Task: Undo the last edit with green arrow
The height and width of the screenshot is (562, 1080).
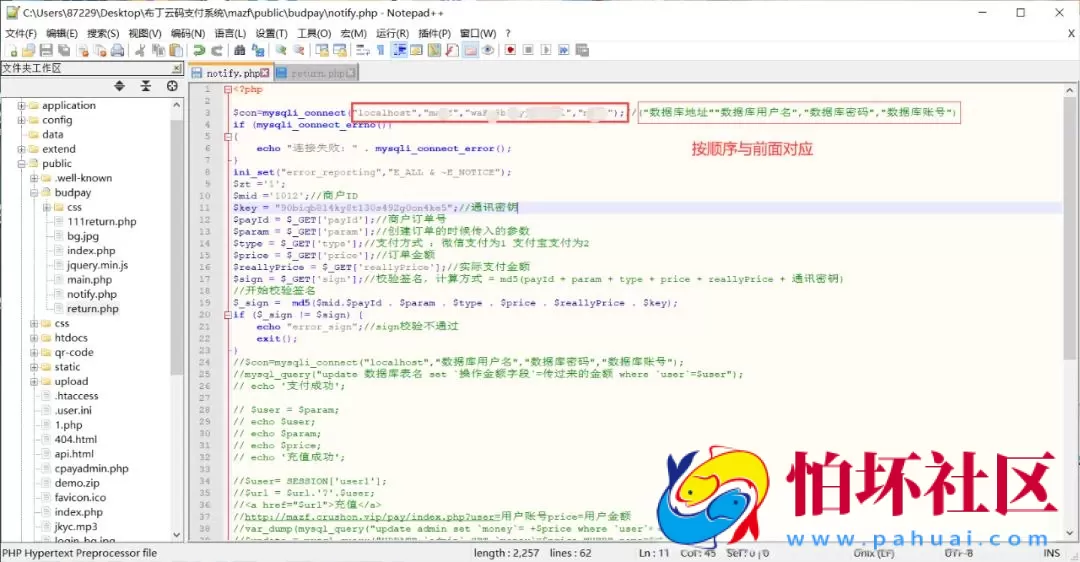Action: pyautogui.click(x=198, y=50)
